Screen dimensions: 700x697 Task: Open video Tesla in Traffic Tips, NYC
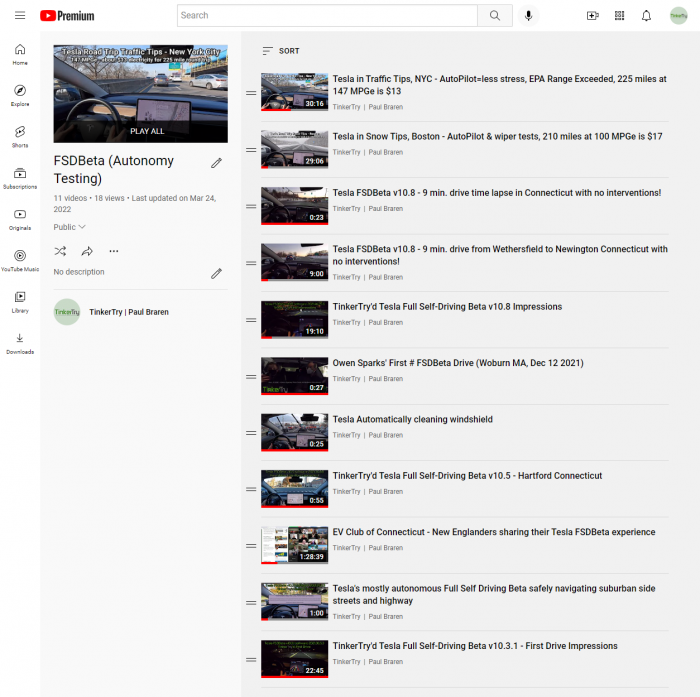click(500, 85)
